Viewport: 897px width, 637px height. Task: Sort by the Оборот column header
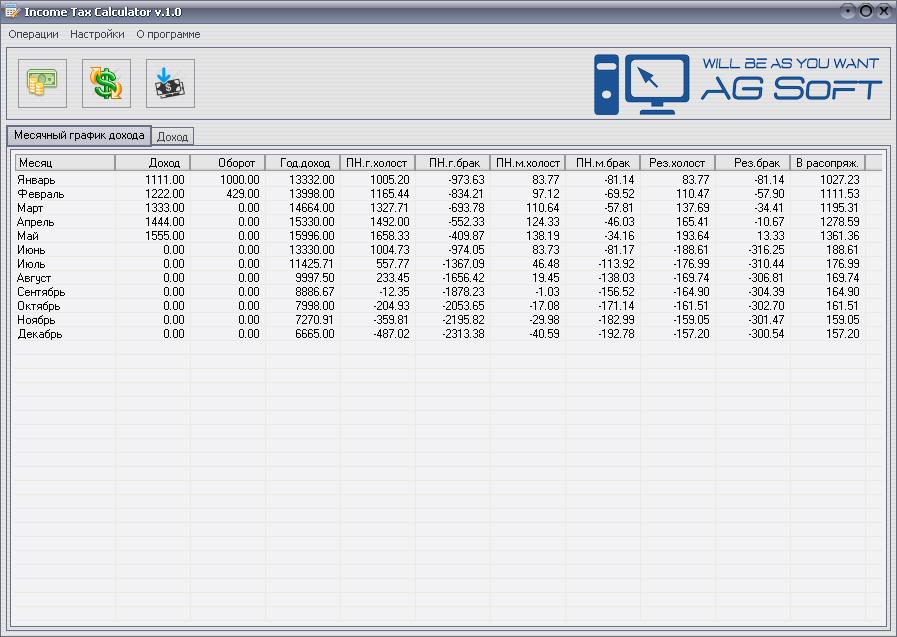(228, 163)
